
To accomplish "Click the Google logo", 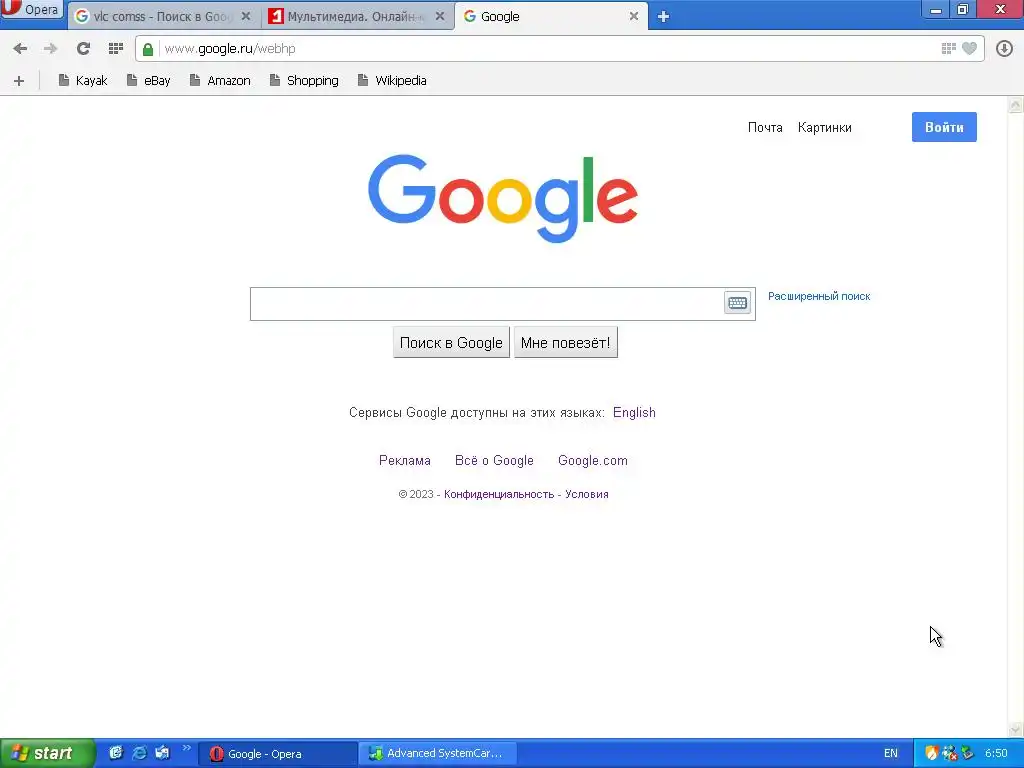I will pos(503,198).
